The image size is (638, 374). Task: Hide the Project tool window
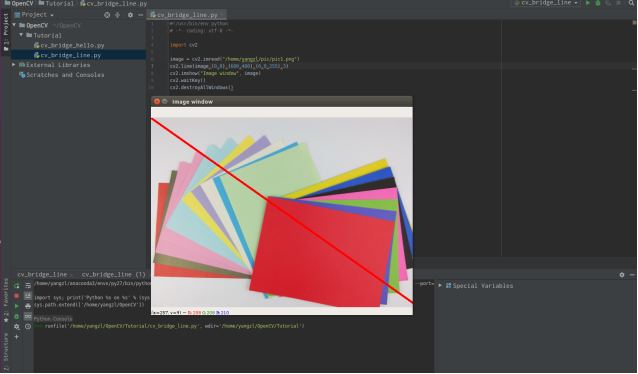pos(140,15)
